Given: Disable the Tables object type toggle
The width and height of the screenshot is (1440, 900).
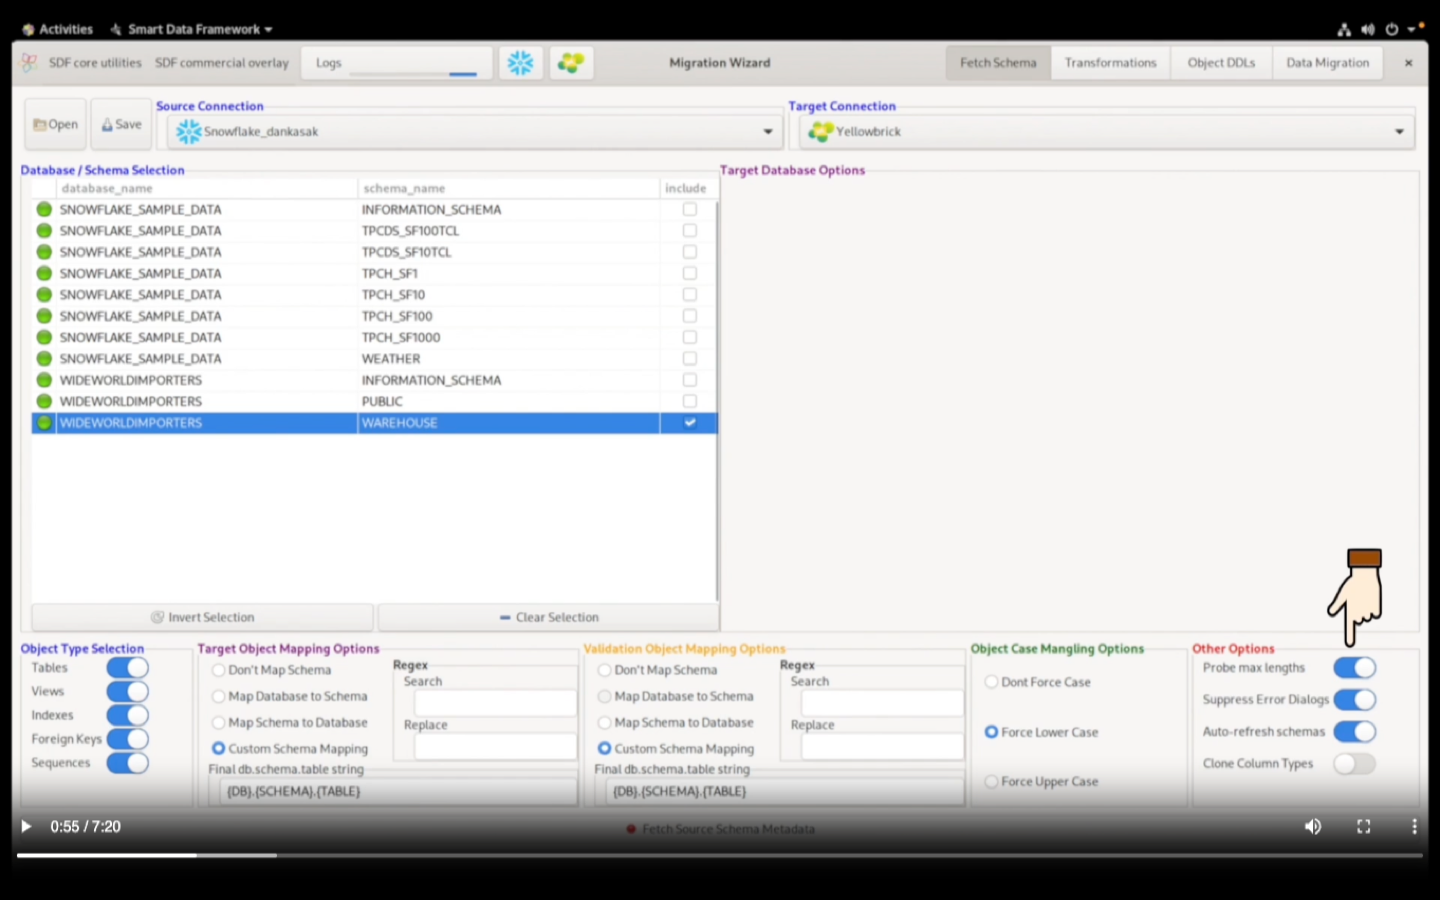Looking at the screenshot, I should pos(127,667).
